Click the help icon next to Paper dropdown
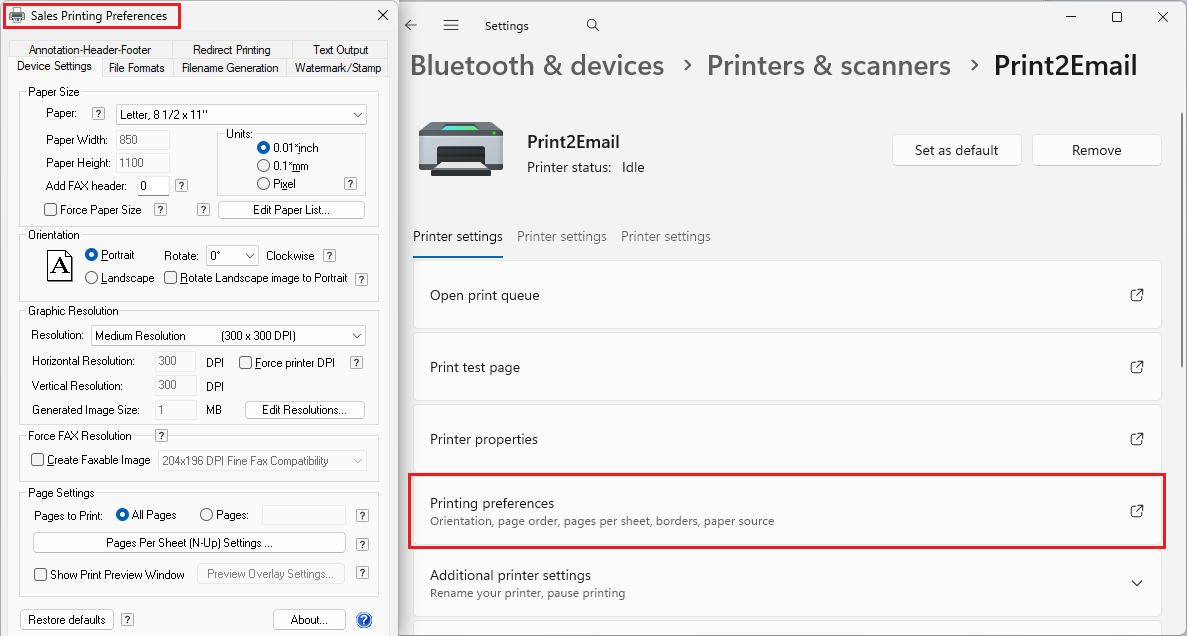The height and width of the screenshot is (636, 1187). coord(98,114)
